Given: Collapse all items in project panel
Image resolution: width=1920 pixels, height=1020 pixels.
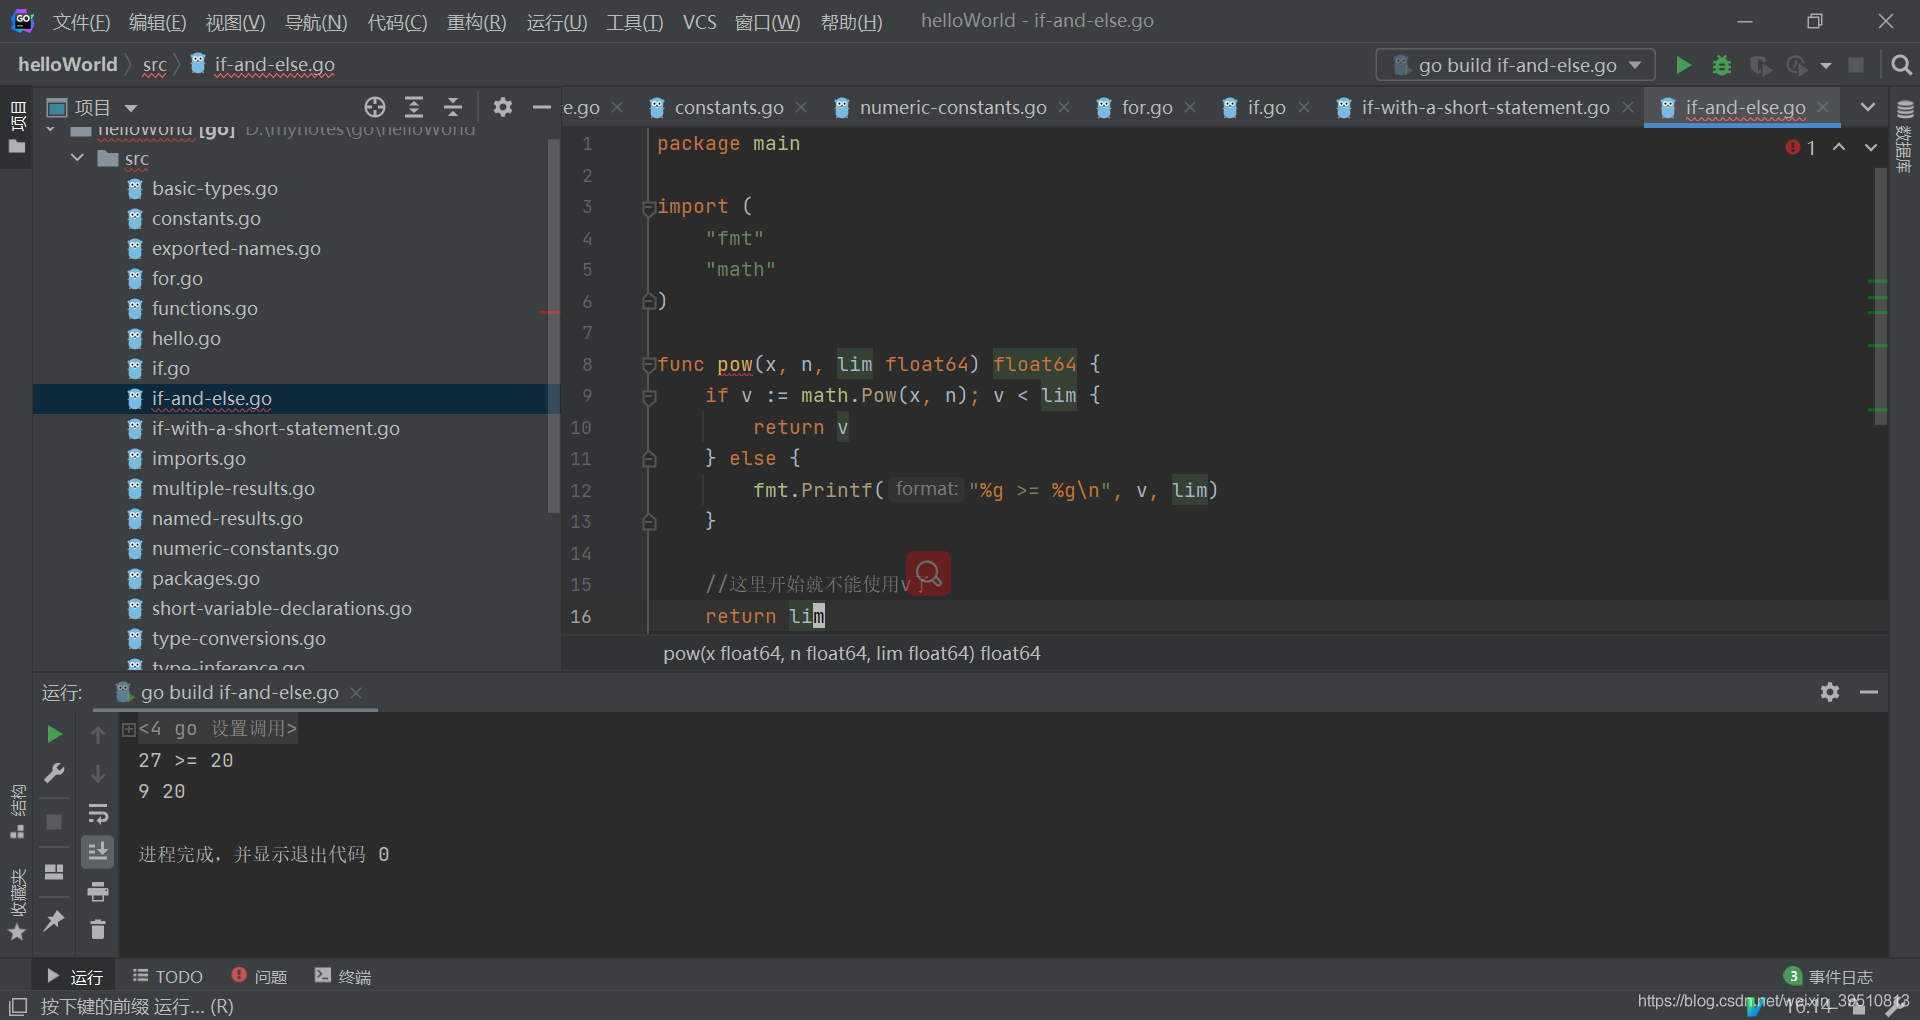Looking at the screenshot, I should click(x=453, y=107).
